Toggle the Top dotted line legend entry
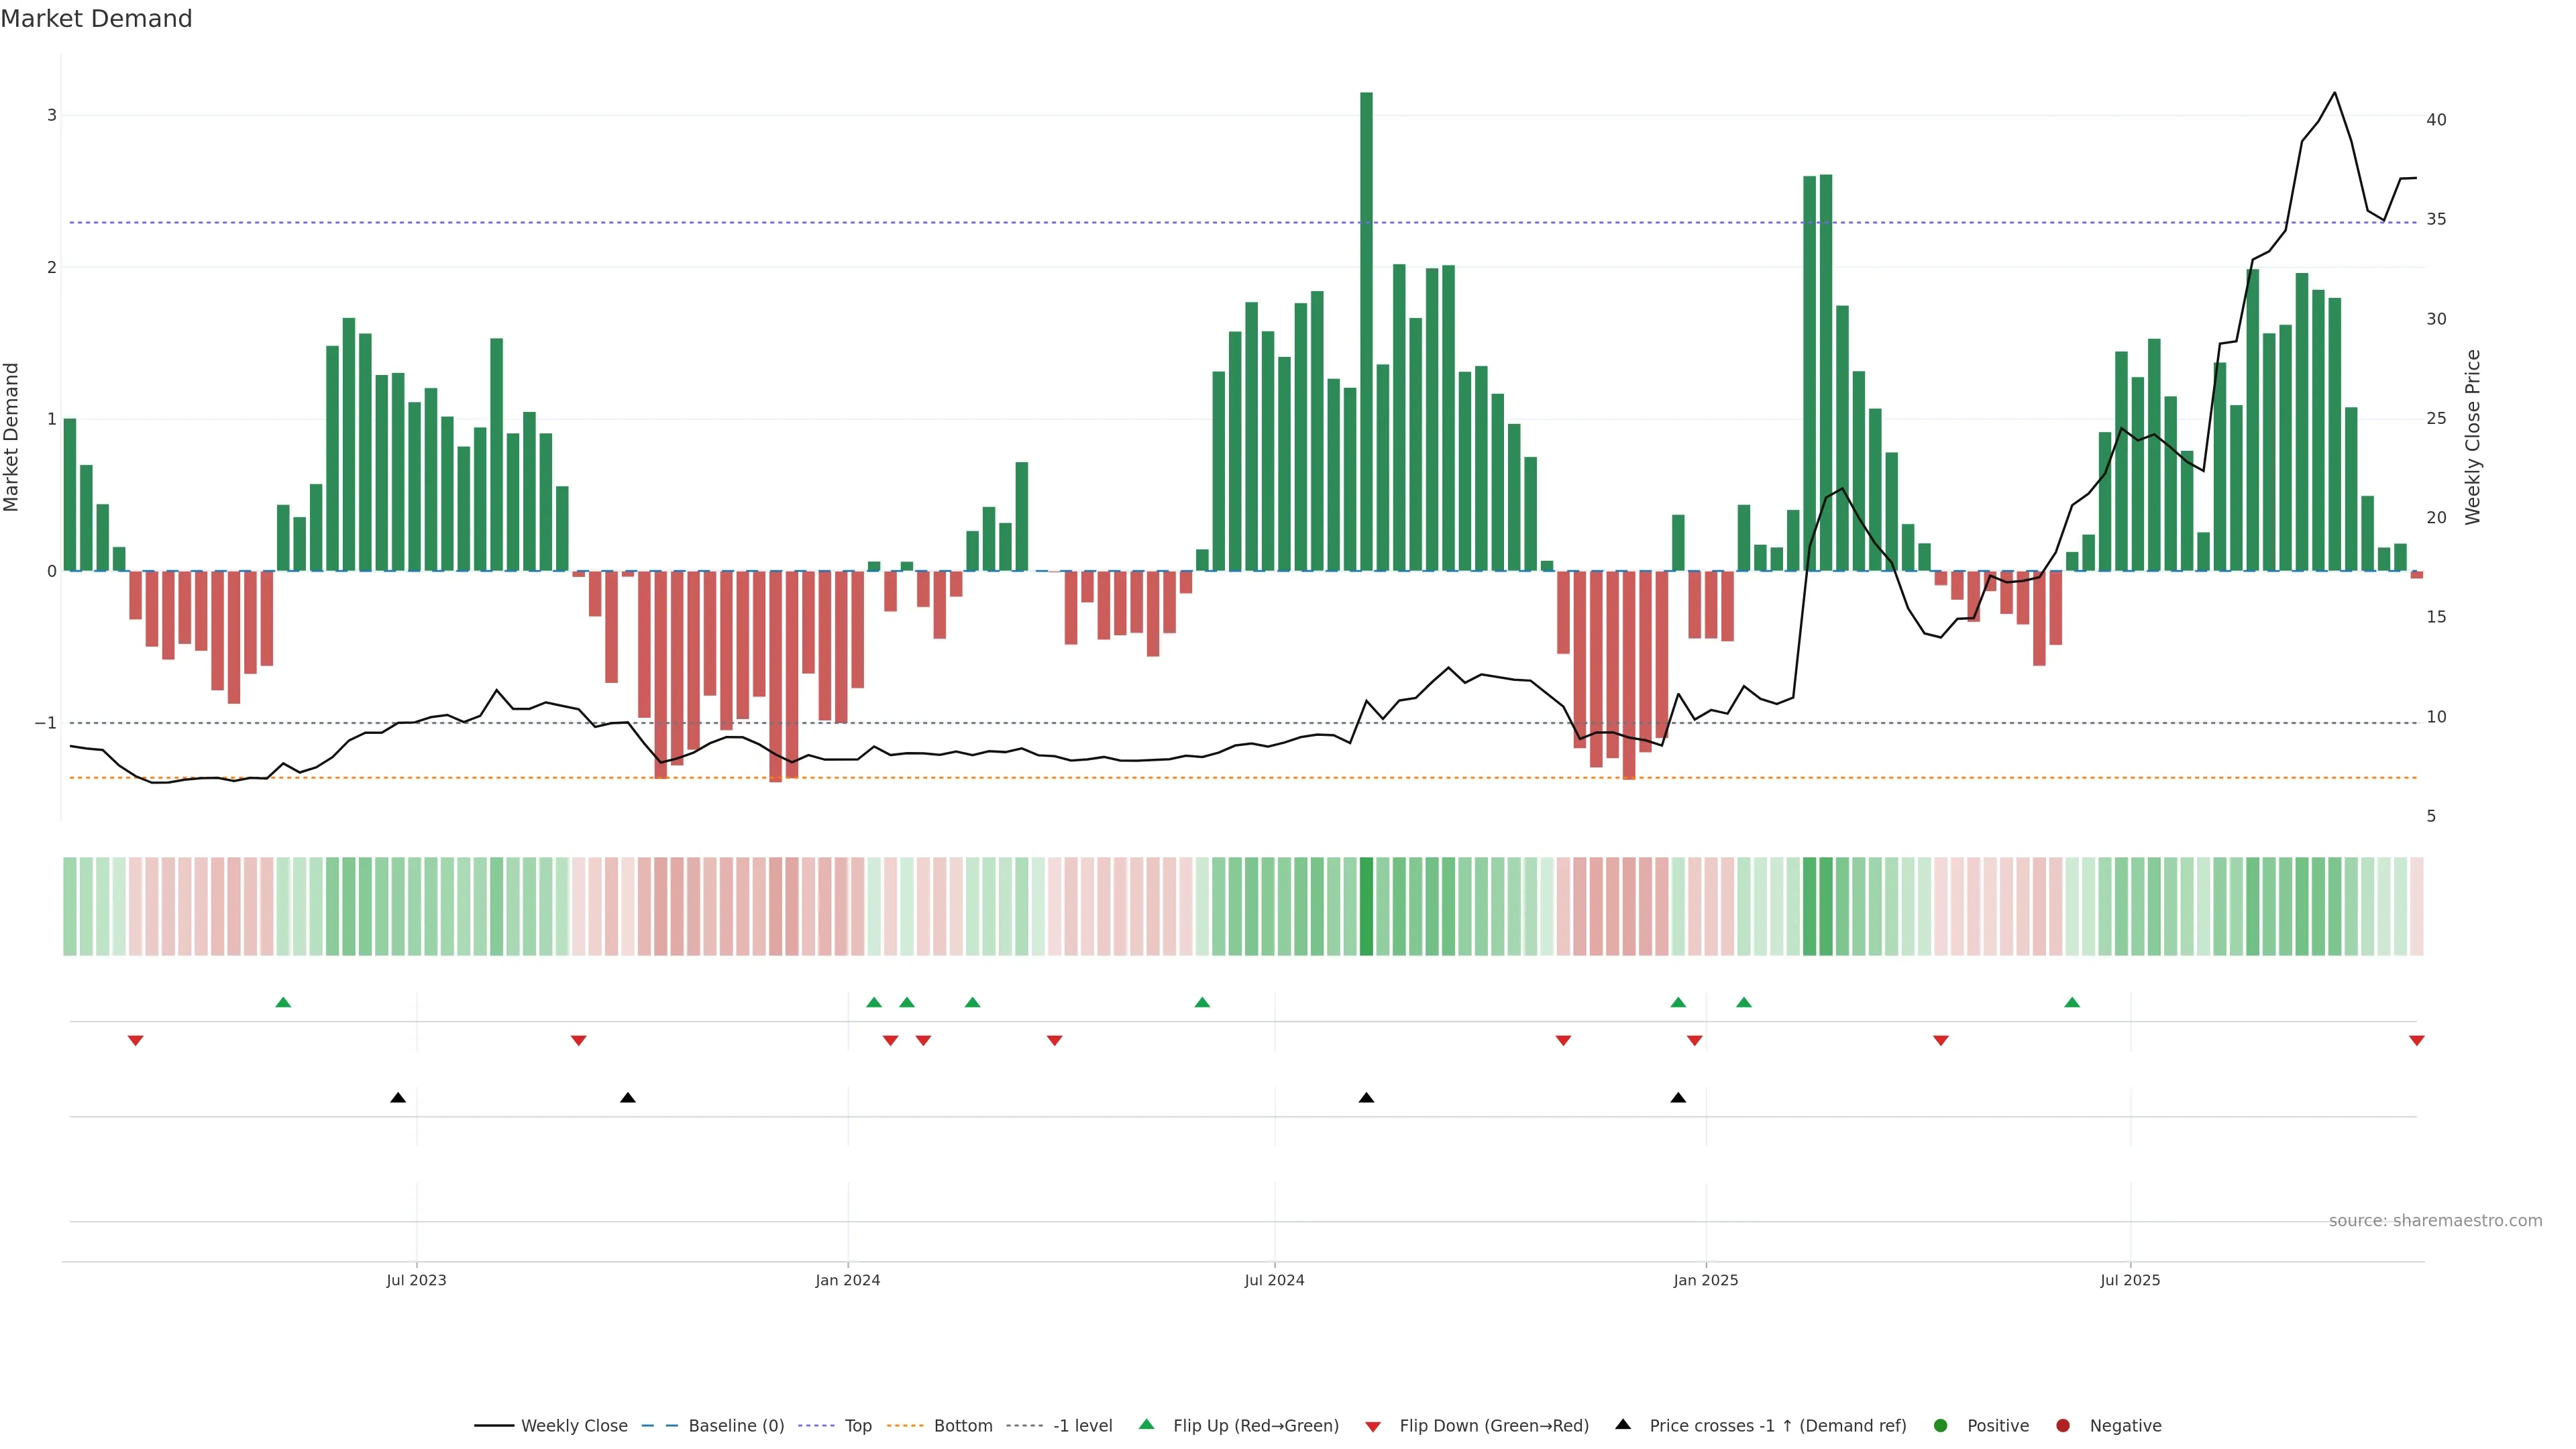Screen dimensions: 2576x1449 [857, 1425]
